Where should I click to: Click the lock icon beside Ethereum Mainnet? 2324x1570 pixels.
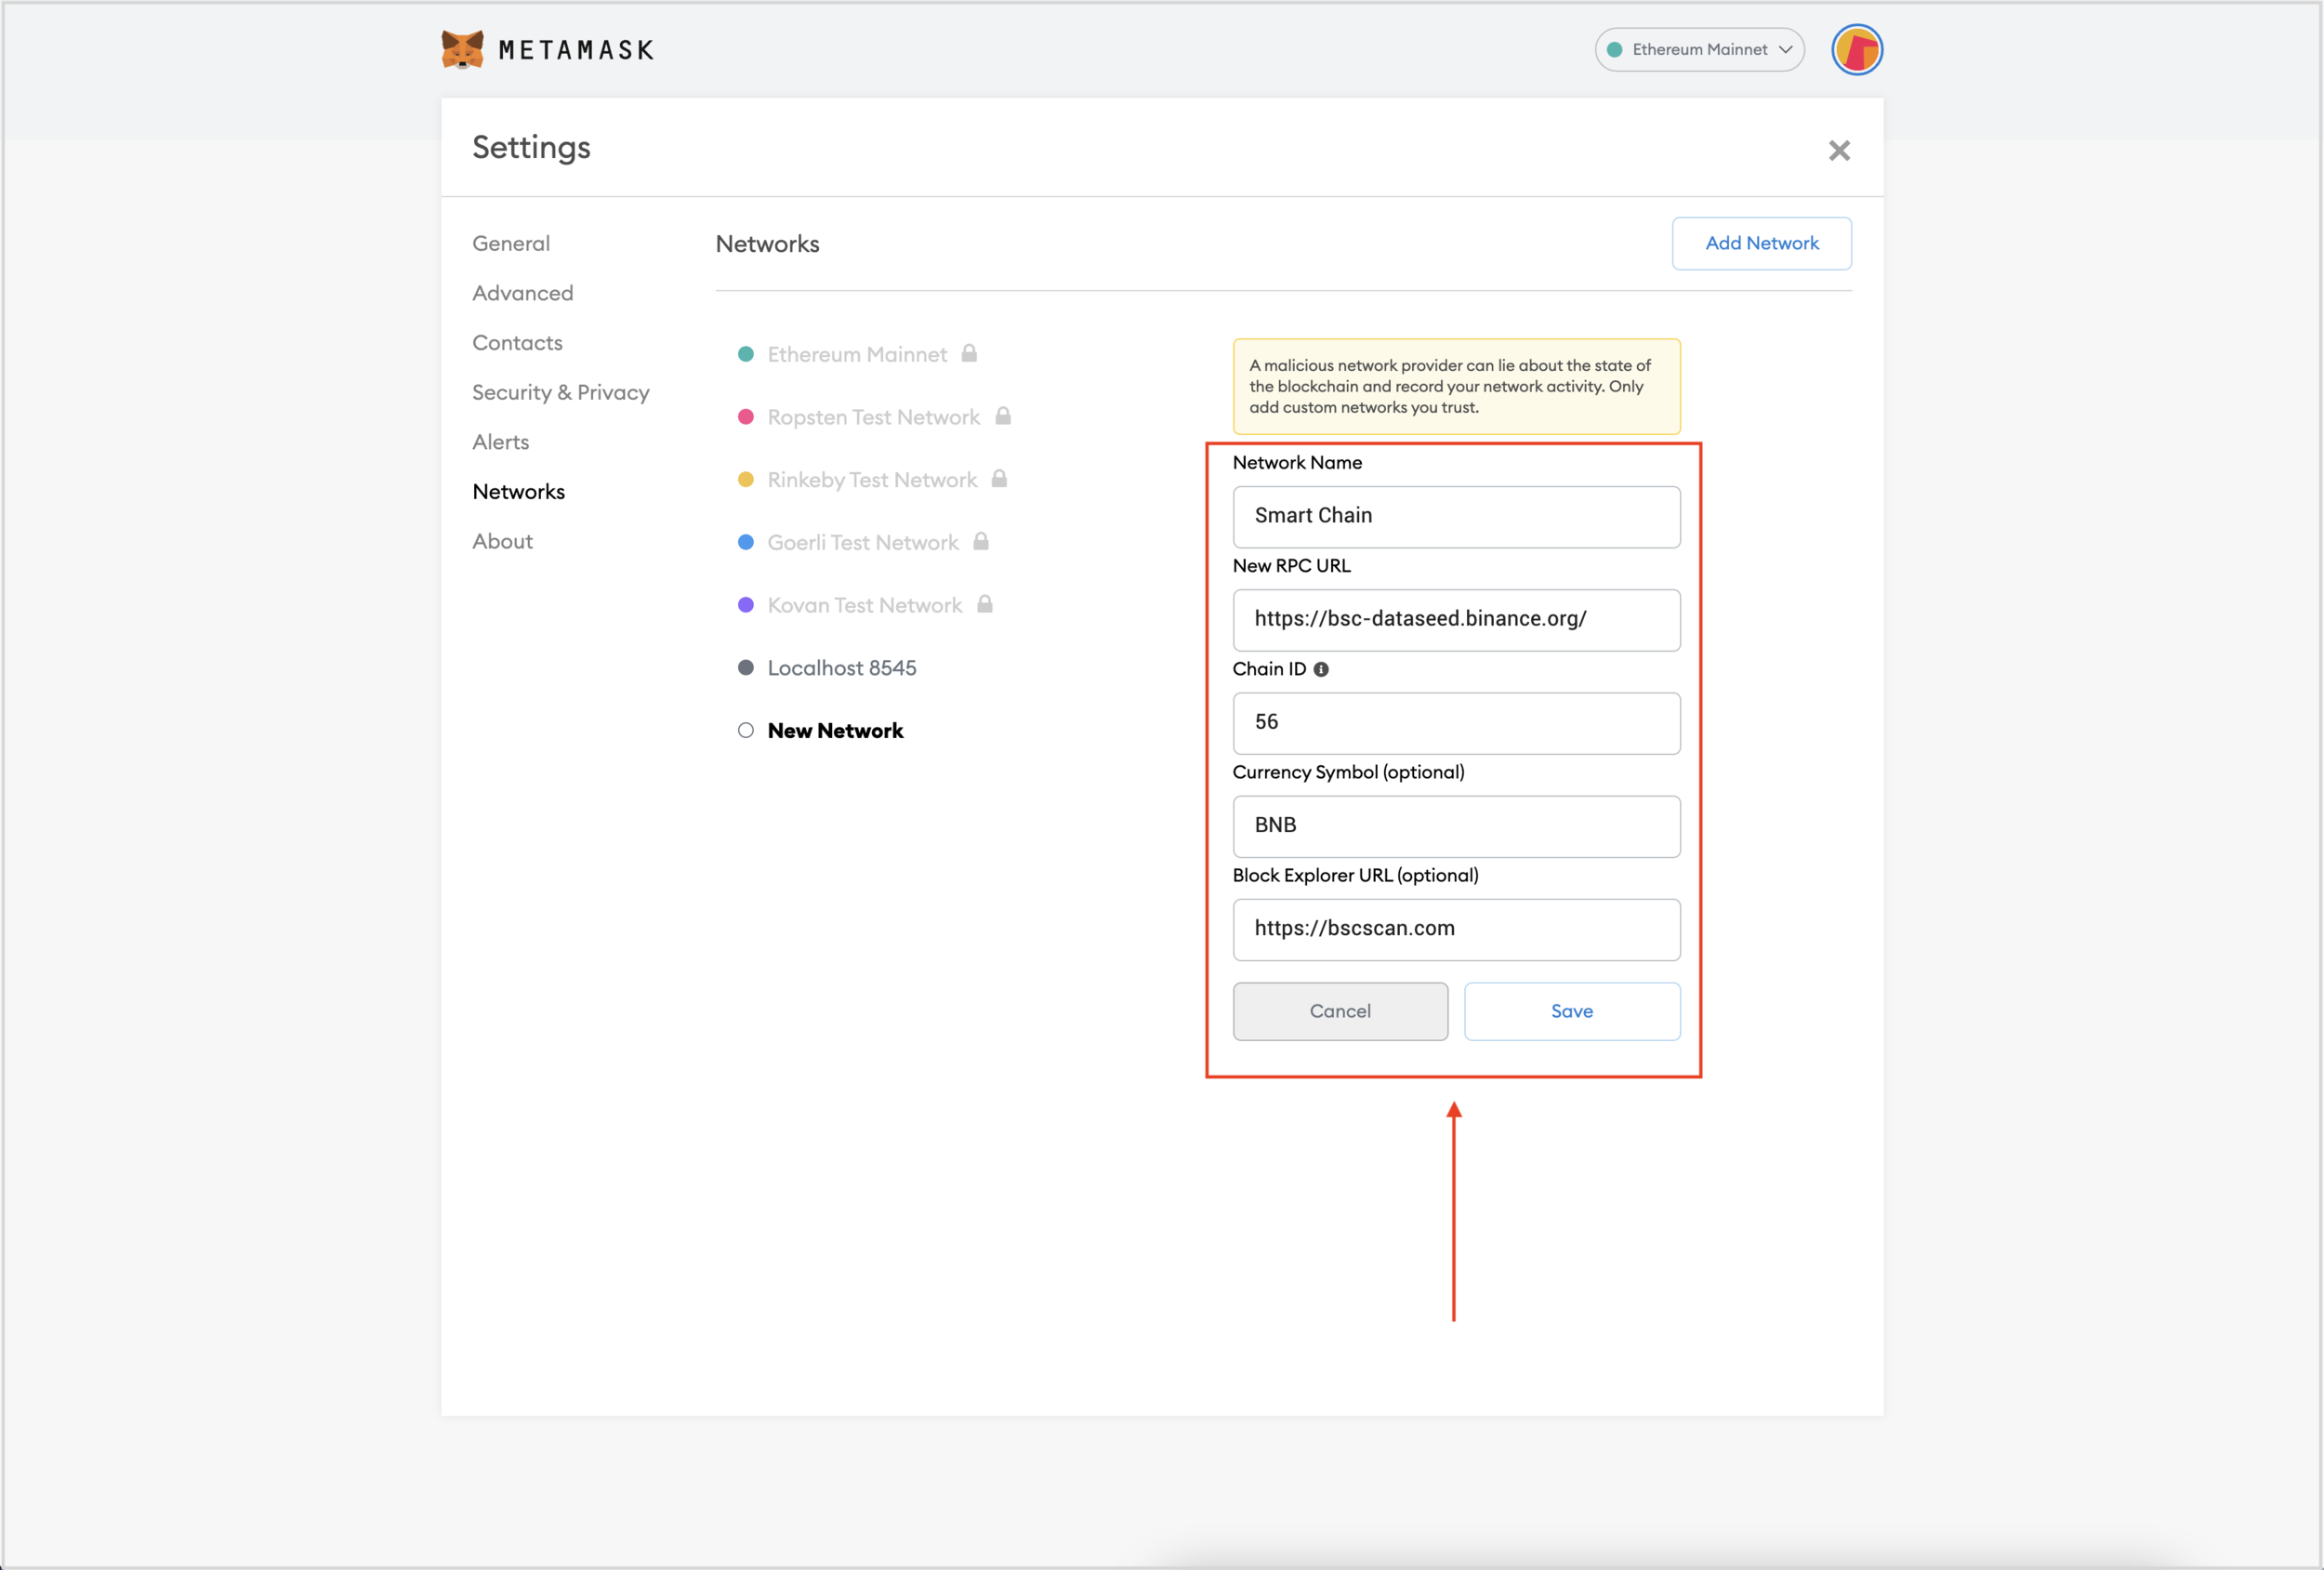tap(968, 353)
